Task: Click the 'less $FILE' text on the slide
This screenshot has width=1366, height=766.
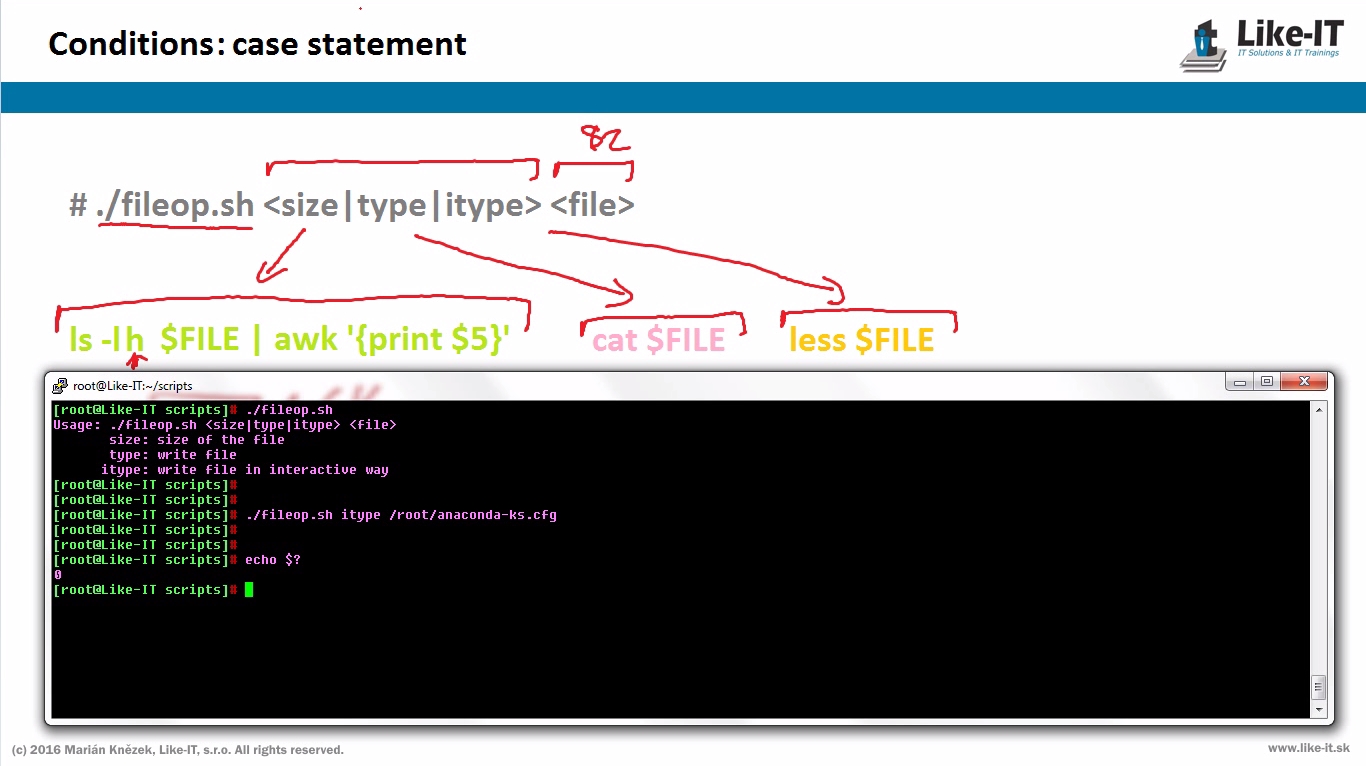Action: click(861, 340)
